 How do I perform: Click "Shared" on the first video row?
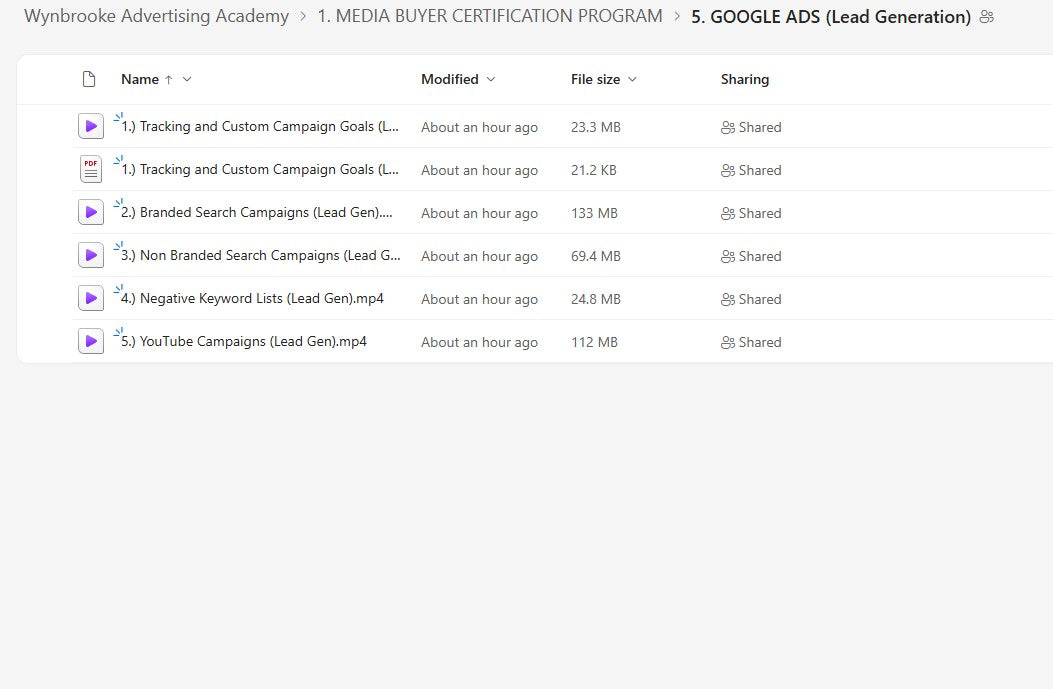761,127
